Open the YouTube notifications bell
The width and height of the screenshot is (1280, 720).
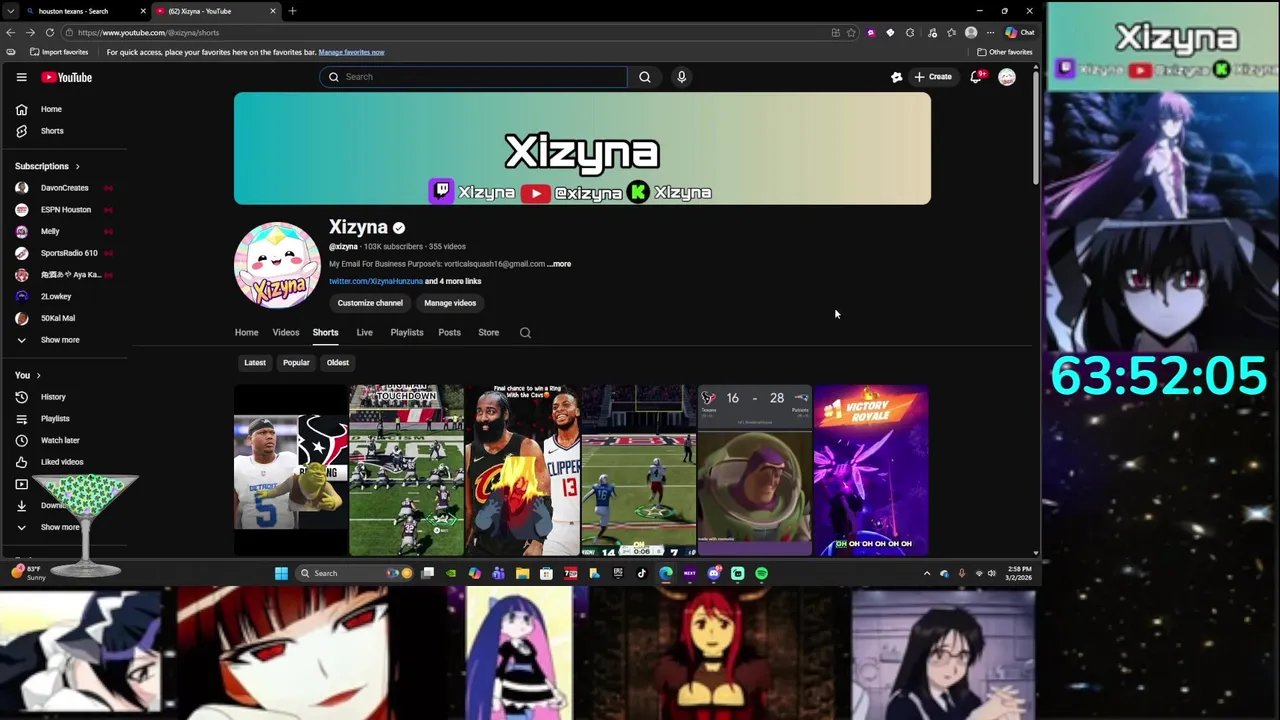click(x=976, y=77)
